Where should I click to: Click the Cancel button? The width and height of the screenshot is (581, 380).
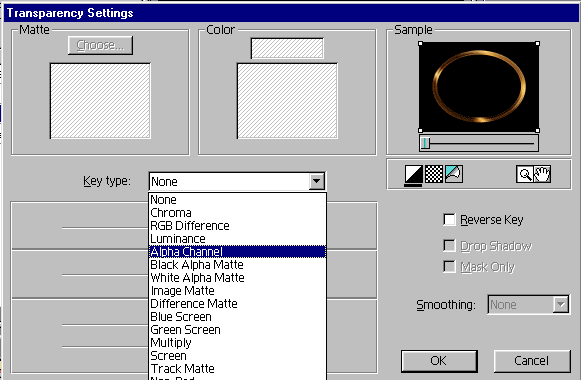click(x=532, y=361)
